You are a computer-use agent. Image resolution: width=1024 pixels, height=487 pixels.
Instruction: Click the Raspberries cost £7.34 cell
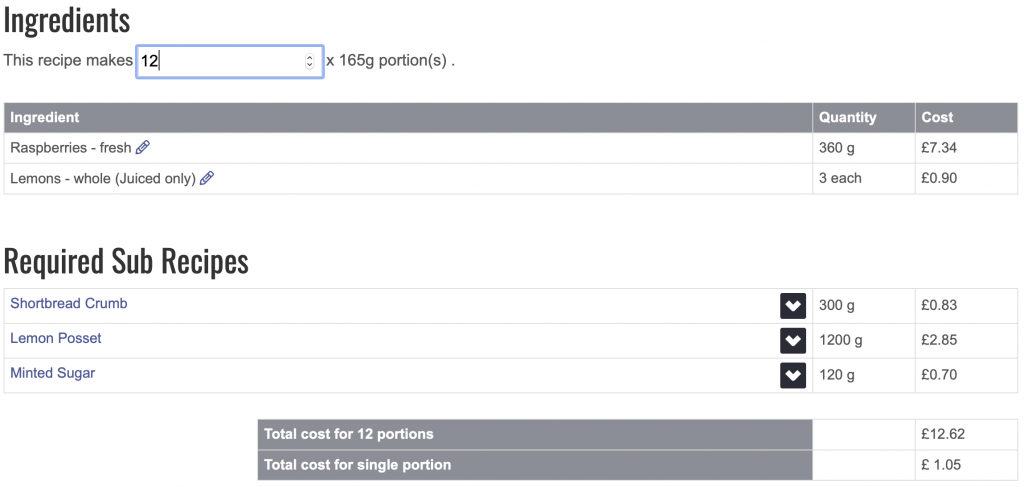(x=966, y=148)
